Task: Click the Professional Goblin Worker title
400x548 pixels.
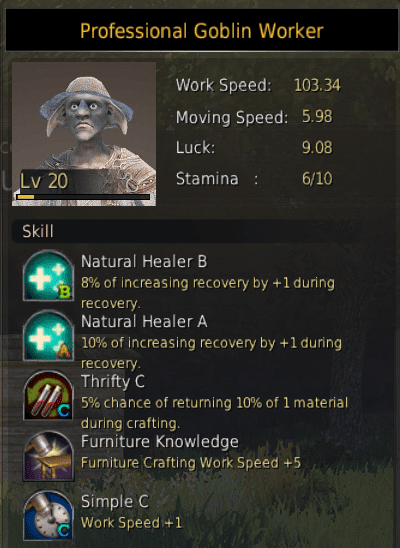Action: pyautogui.click(x=202, y=31)
